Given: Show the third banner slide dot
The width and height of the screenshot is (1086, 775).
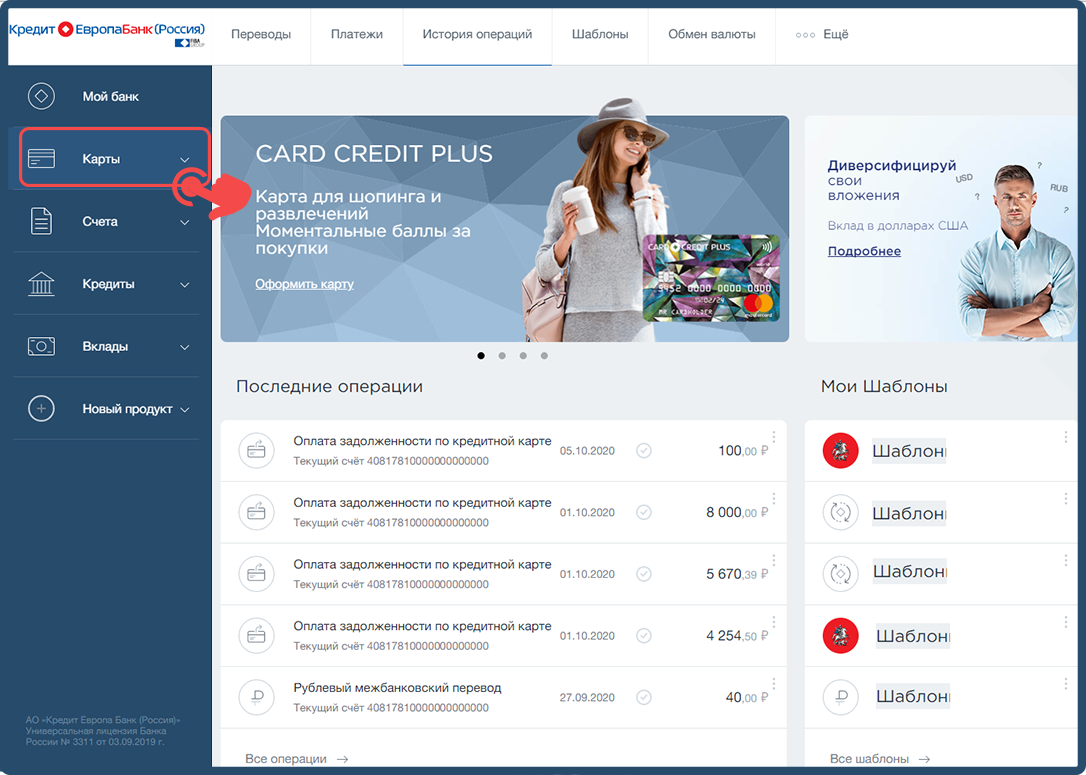Looking at the screenshot, I should pyautogui.click(x=523, y=356).
